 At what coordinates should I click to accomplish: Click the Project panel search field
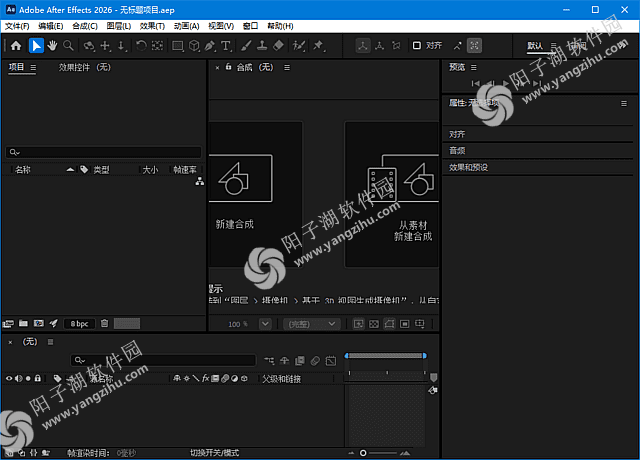click(103, 152)
